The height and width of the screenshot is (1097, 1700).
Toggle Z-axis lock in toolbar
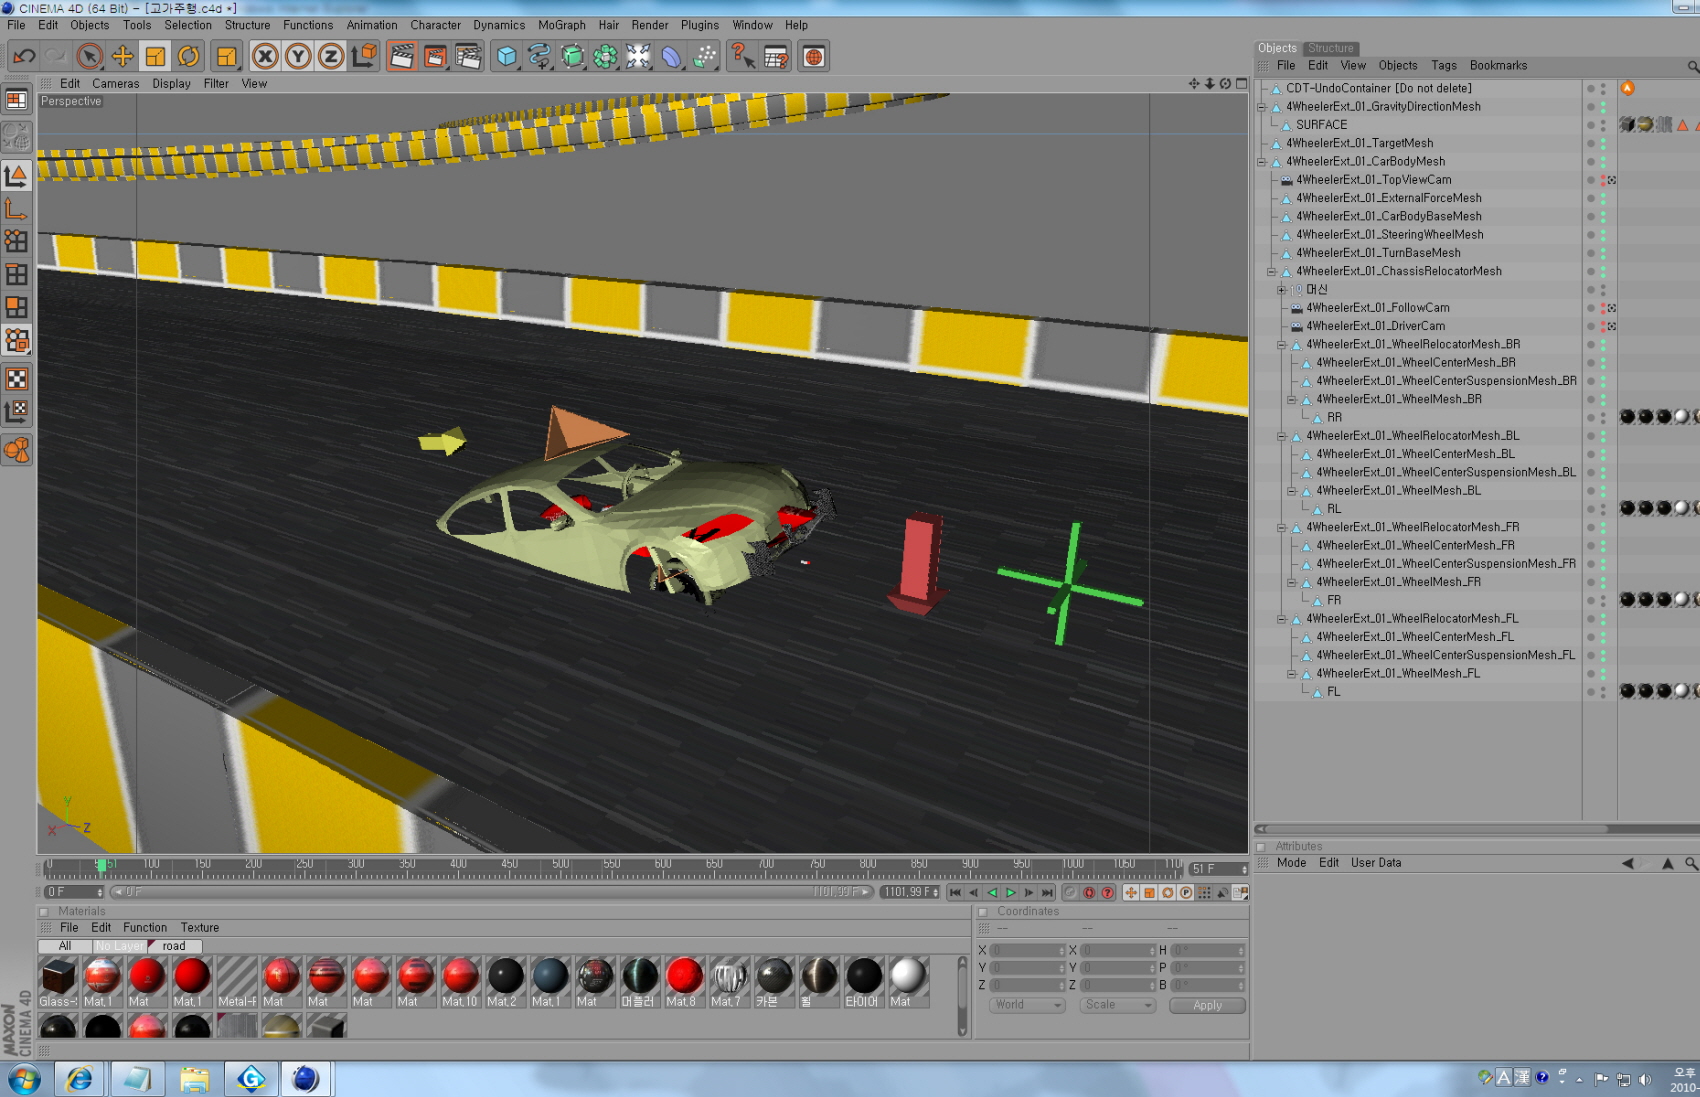coord(331,57)
